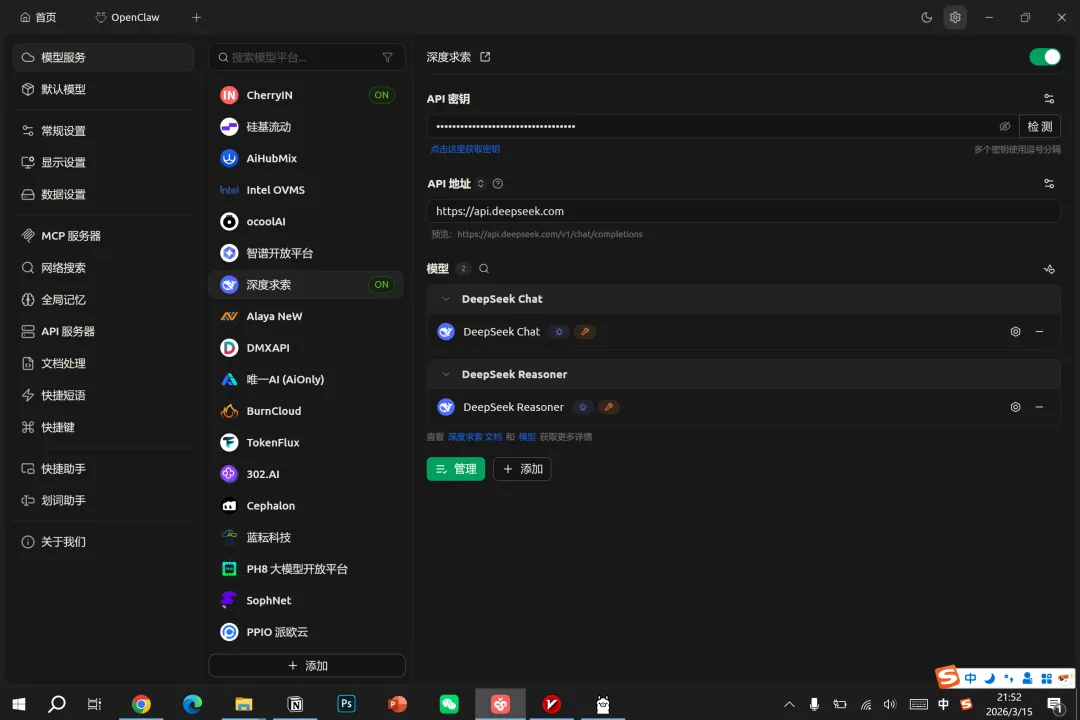Screen dimensions: 1080x720
Task: Open 数据设置 in settings sidebar
Action: click(103, 194)
